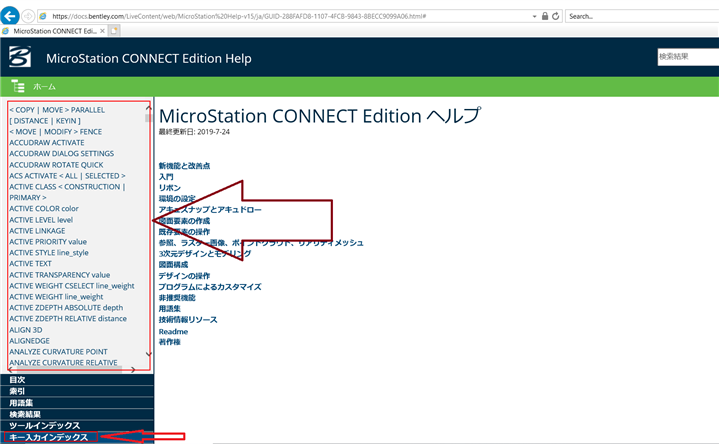Click the refresh page icon
This screenshot has width=719, height=444.
[556, 16]
